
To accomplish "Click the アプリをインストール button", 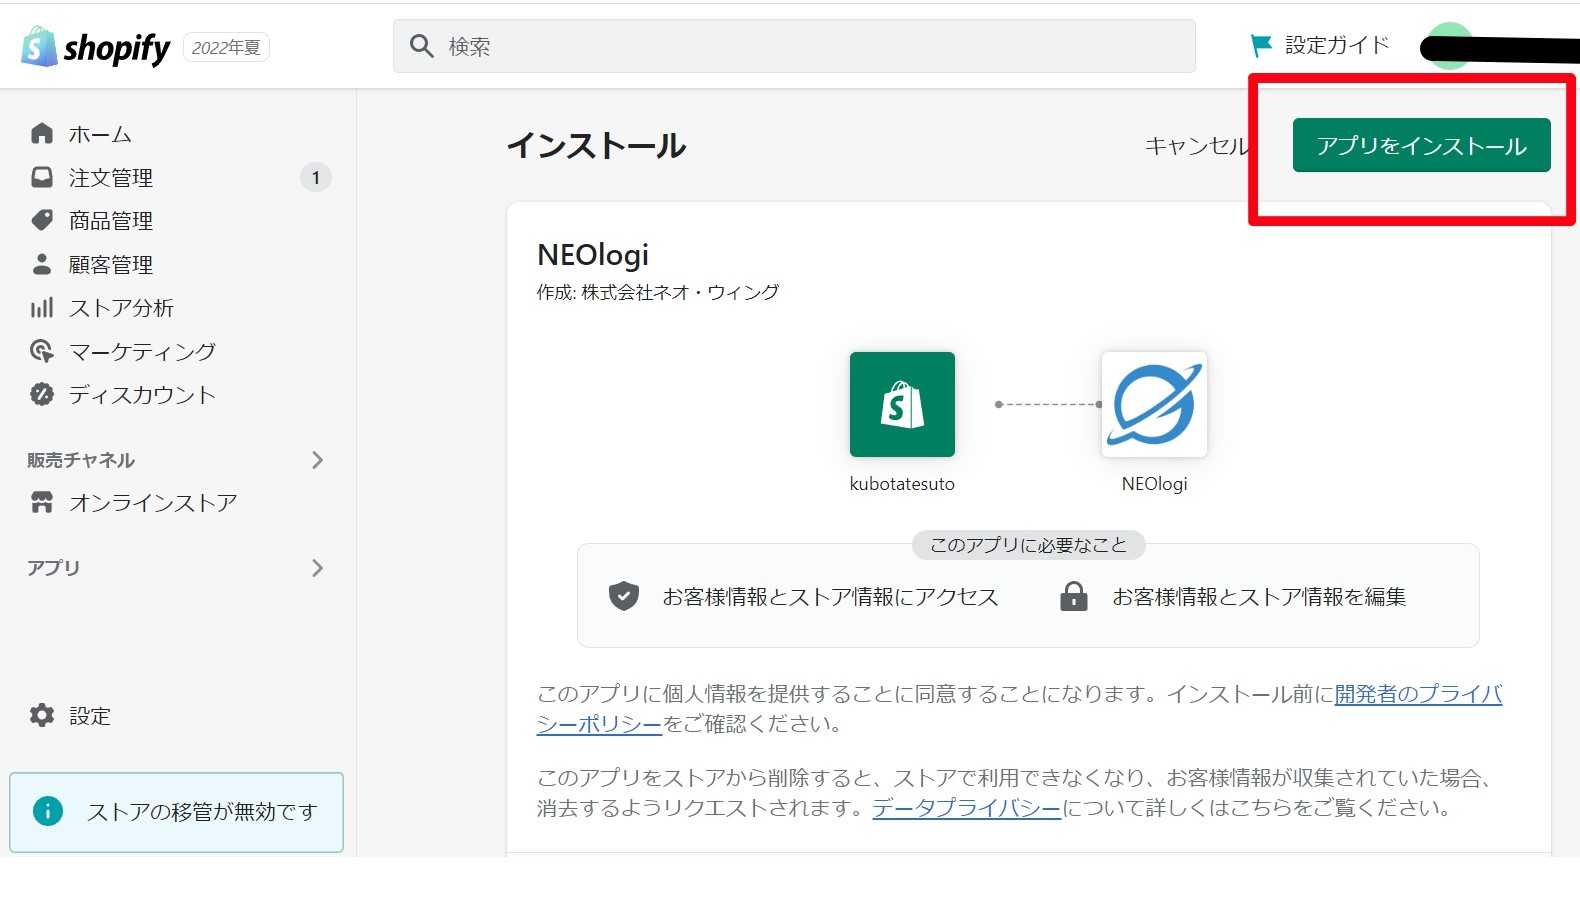I will point(1421,145).
